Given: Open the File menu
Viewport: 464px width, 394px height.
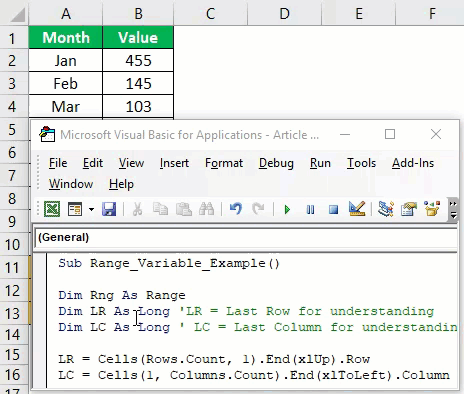Looking at the screenshot, I should (x=58, y=163).
